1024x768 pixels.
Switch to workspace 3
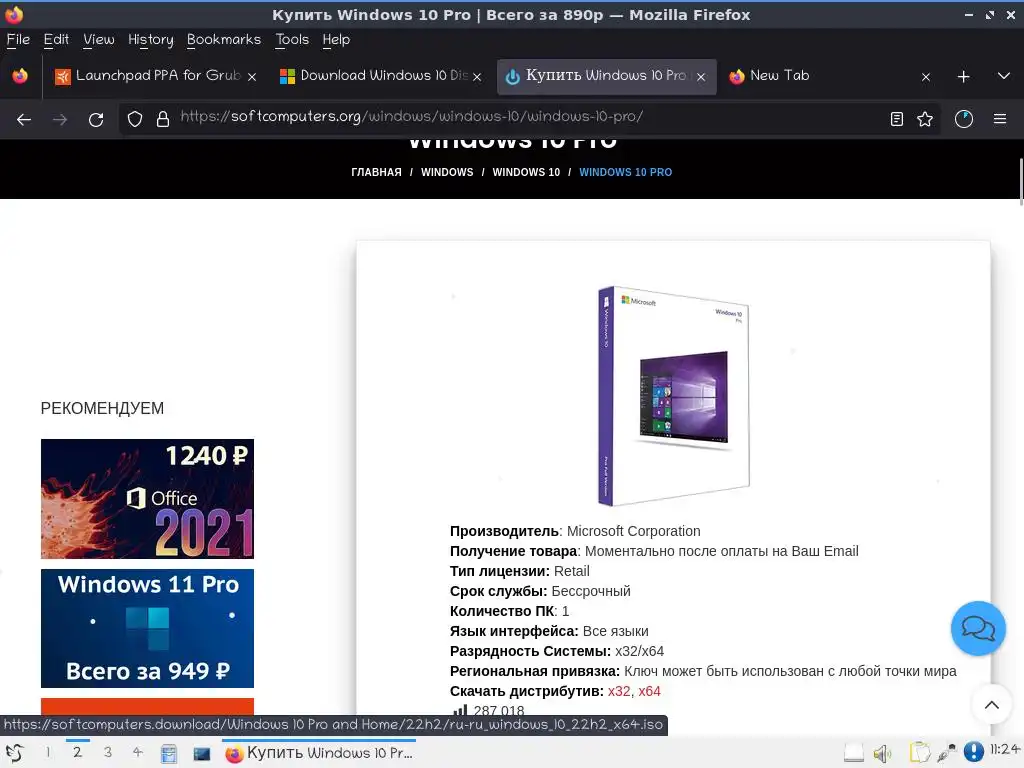tap(108, 752)
